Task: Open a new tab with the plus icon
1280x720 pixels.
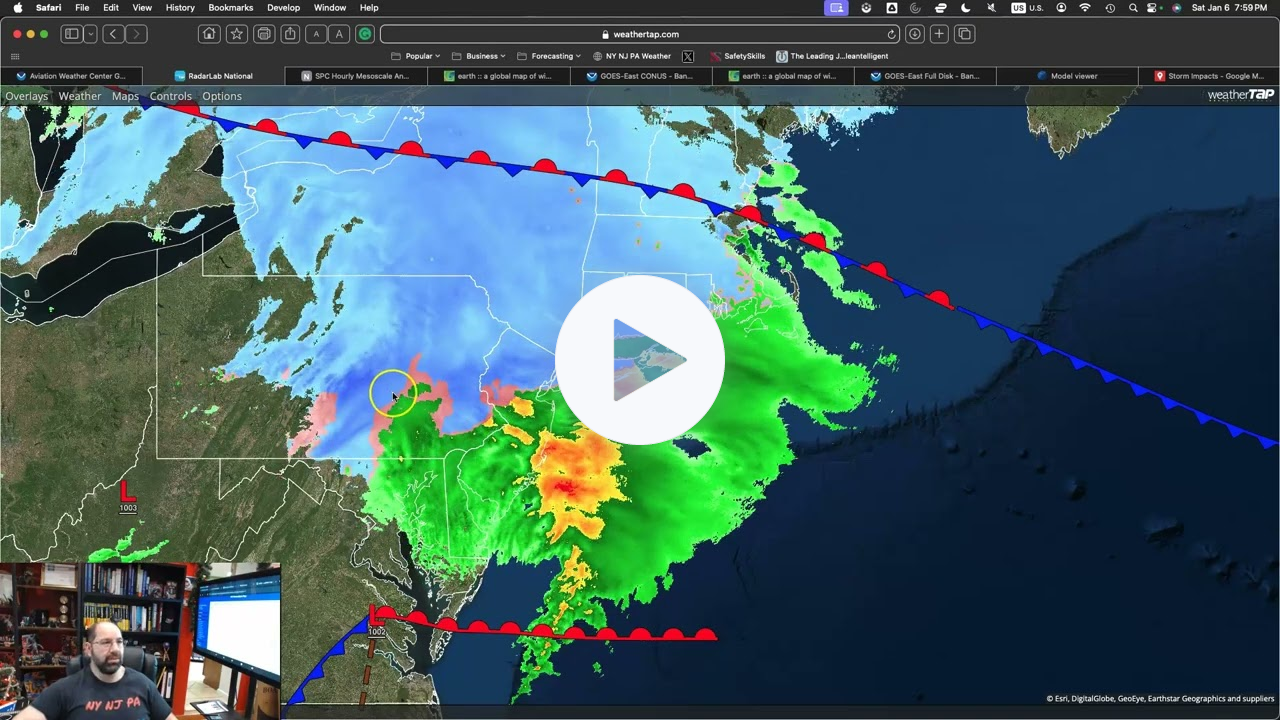Action: 938,33
